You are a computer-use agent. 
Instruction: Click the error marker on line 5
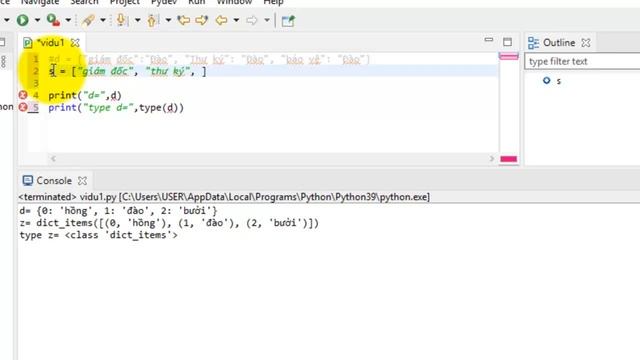23,107
